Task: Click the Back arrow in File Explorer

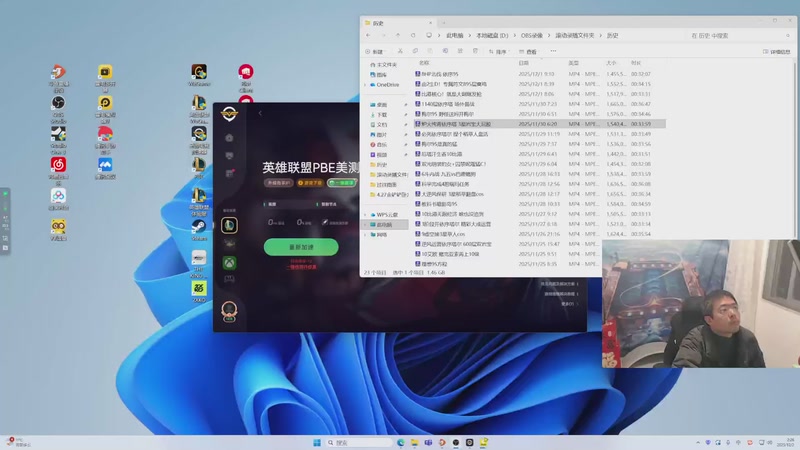Action: tap(368, 35)
